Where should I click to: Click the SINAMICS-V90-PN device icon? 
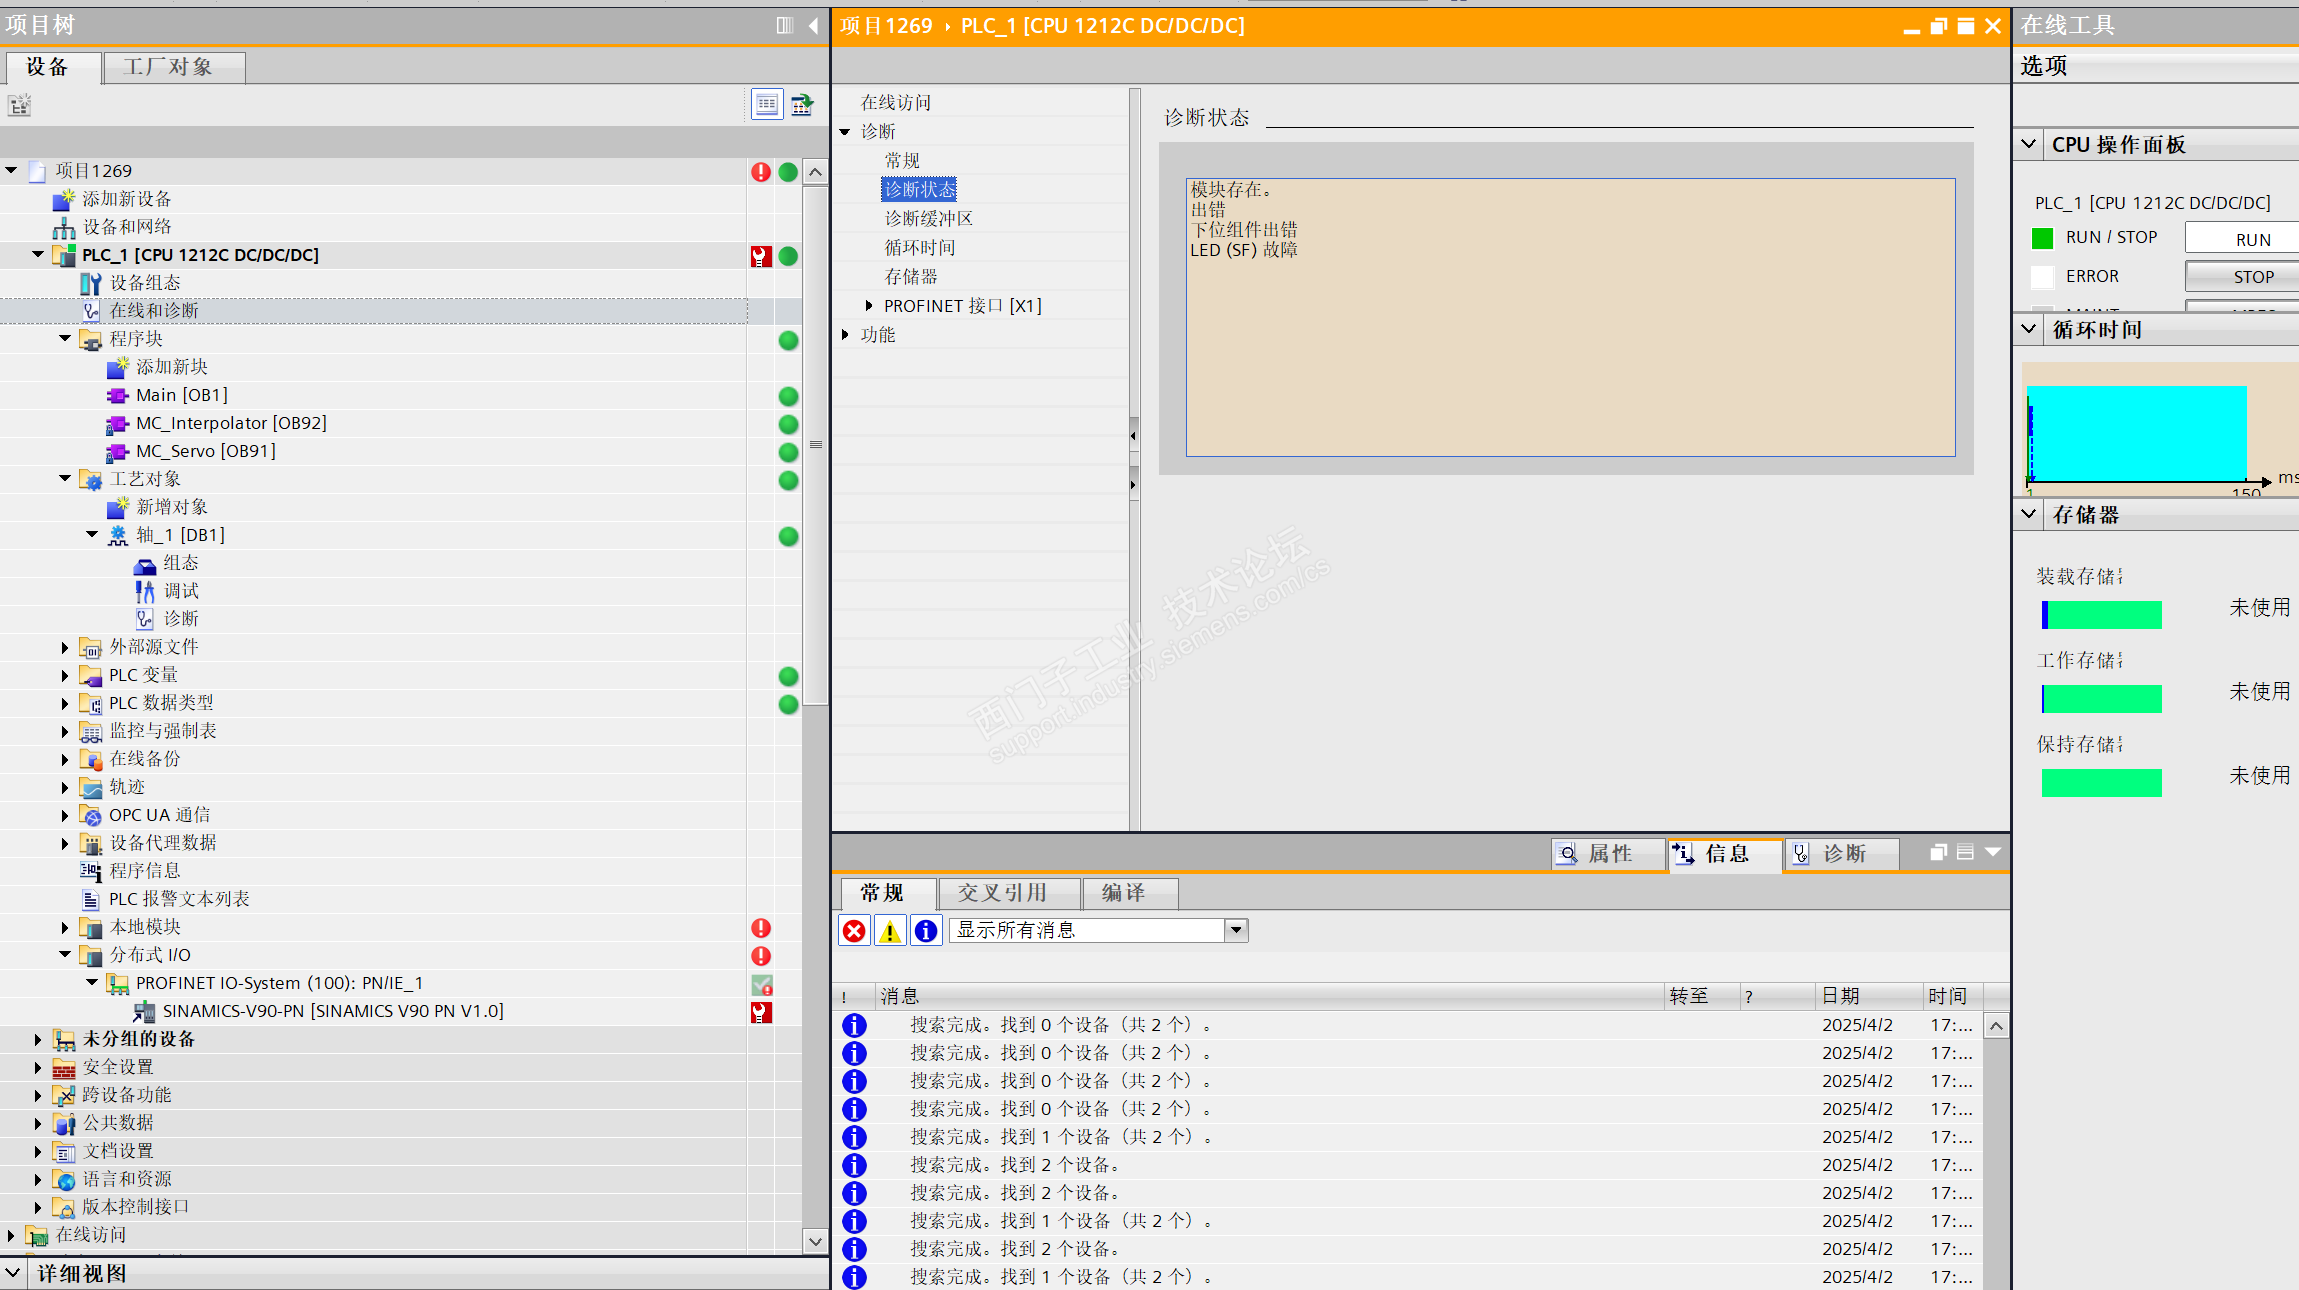(144, 1011)
